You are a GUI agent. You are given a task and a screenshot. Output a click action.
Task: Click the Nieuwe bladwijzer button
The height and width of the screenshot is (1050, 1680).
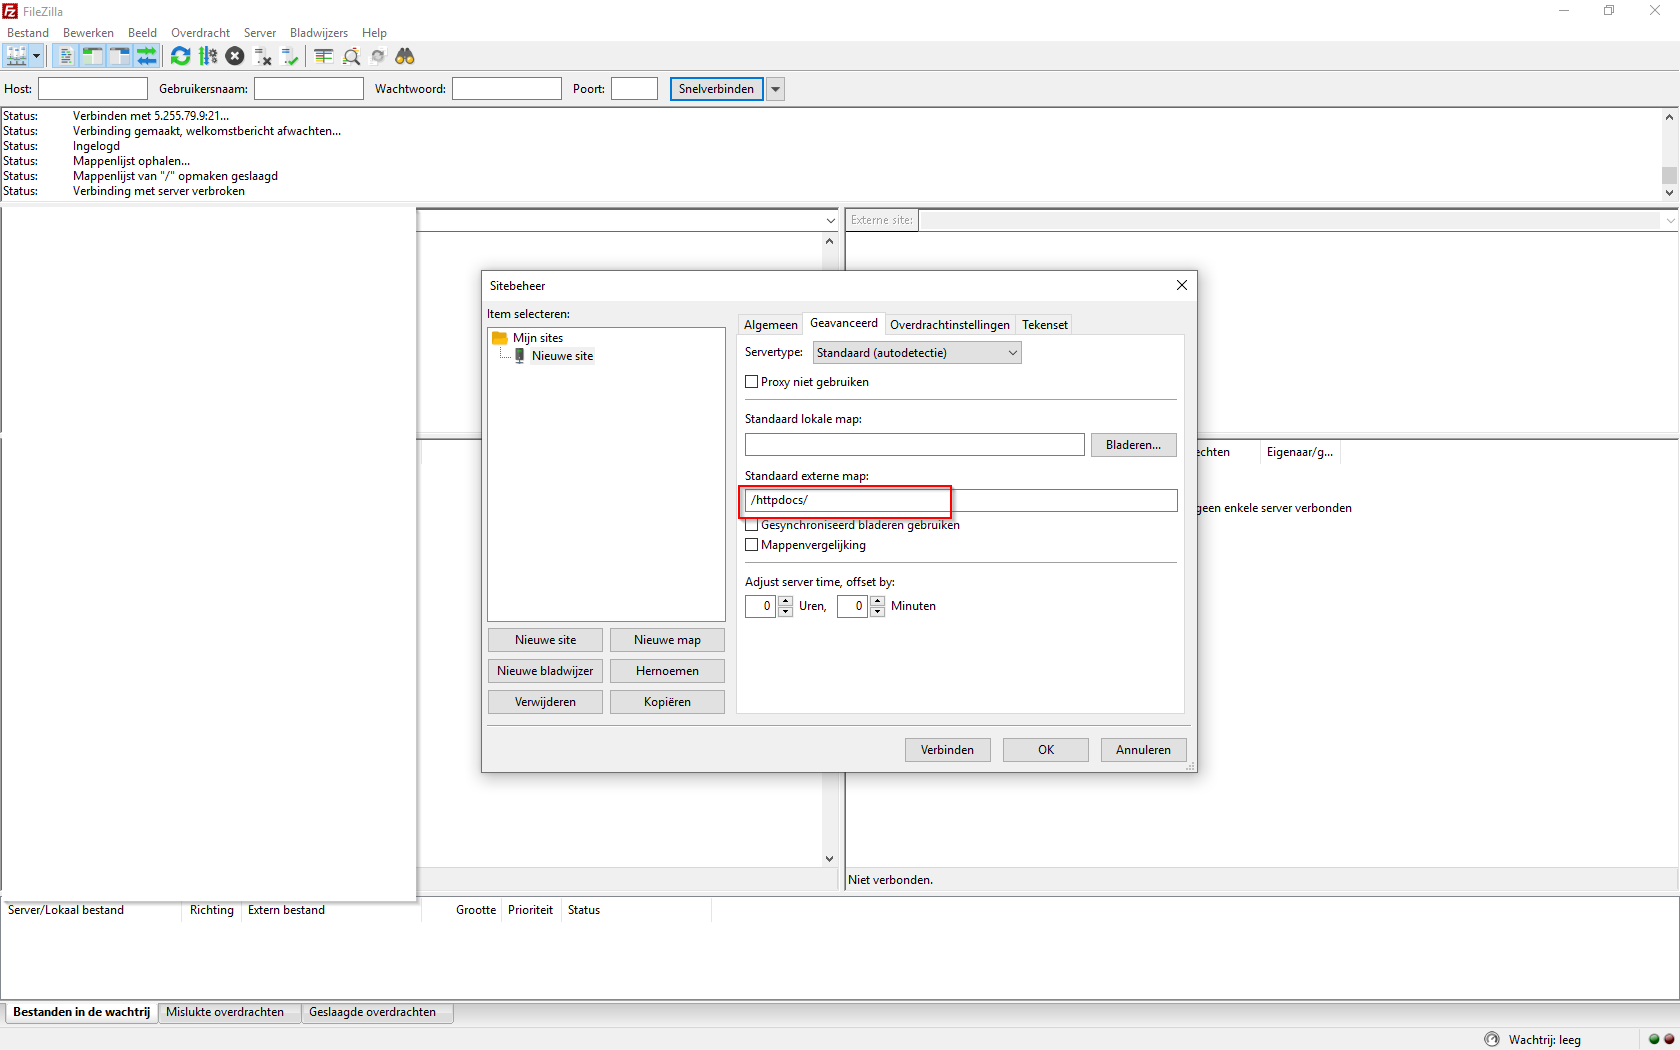click(546, 671)
